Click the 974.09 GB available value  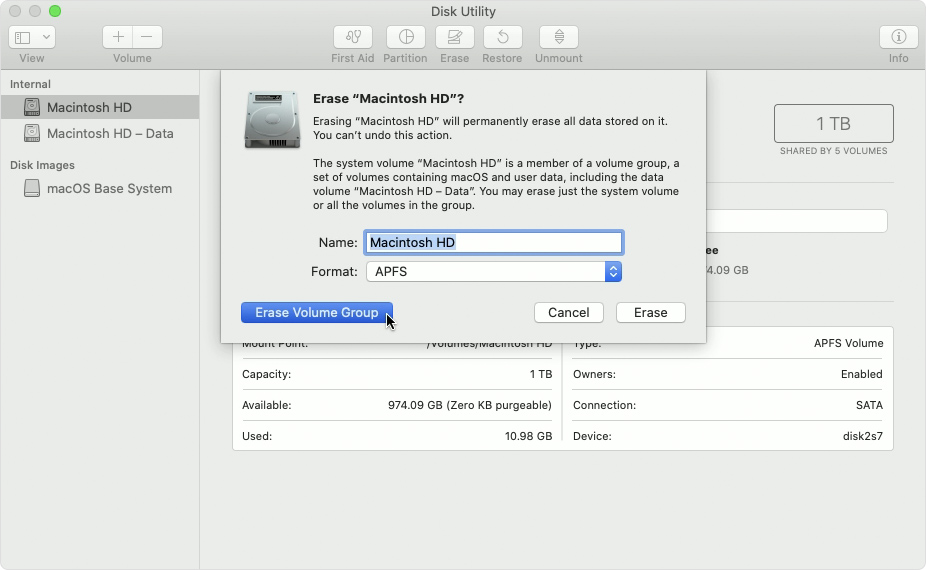pos(469,405)
